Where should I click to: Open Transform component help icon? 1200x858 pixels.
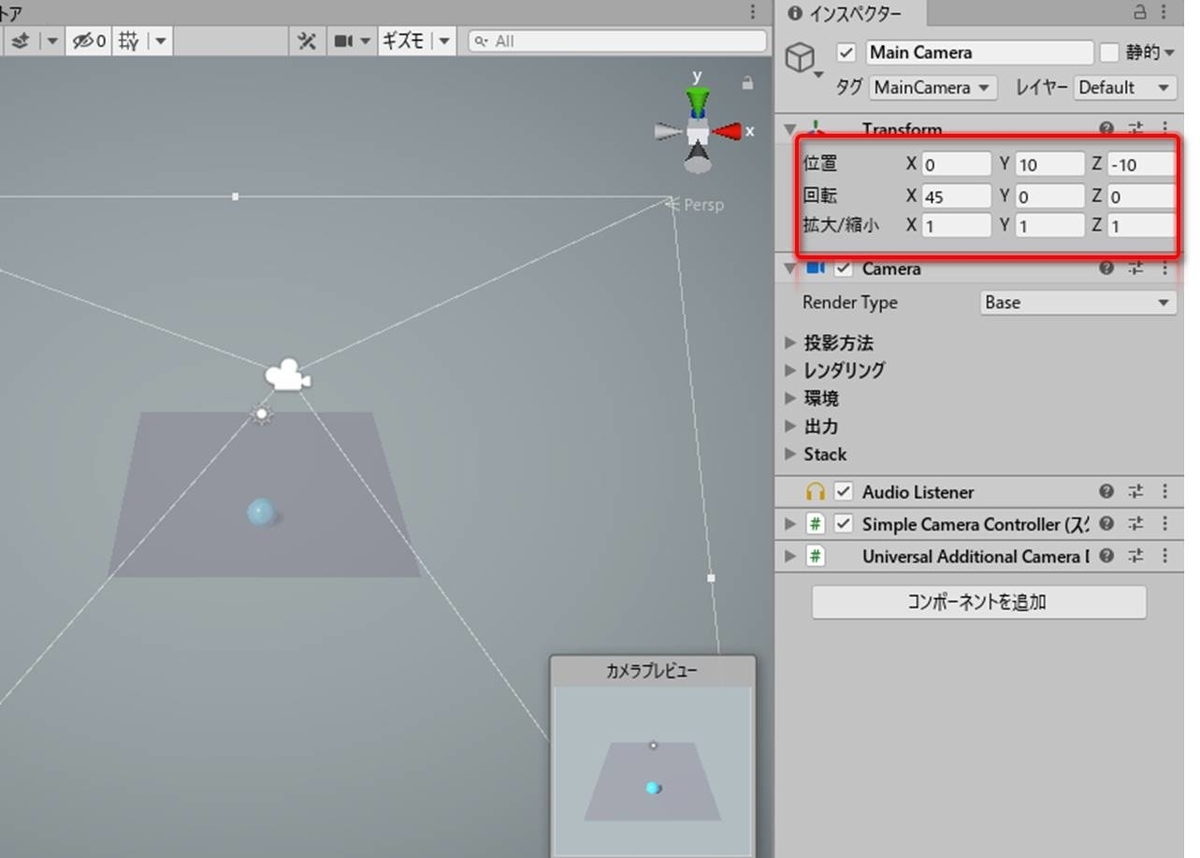coord(1106,129)
